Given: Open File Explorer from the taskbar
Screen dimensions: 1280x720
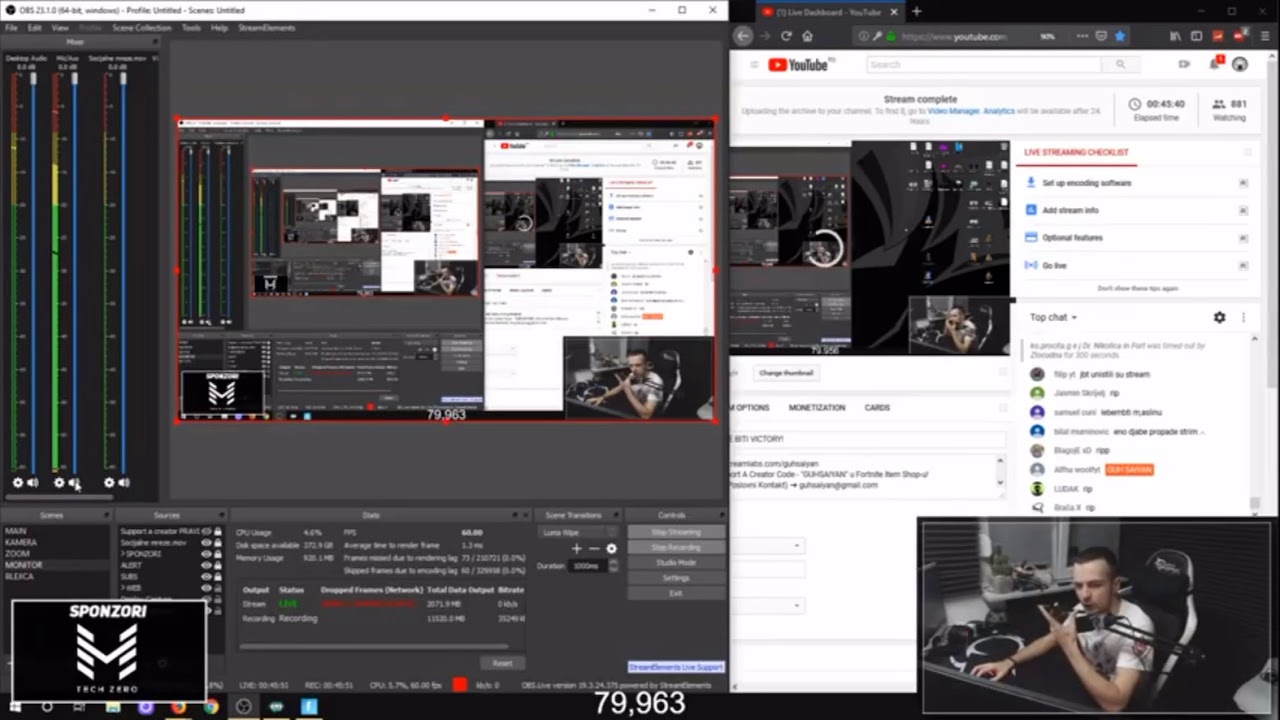Looking at the screenshot, I should (113, 707).
